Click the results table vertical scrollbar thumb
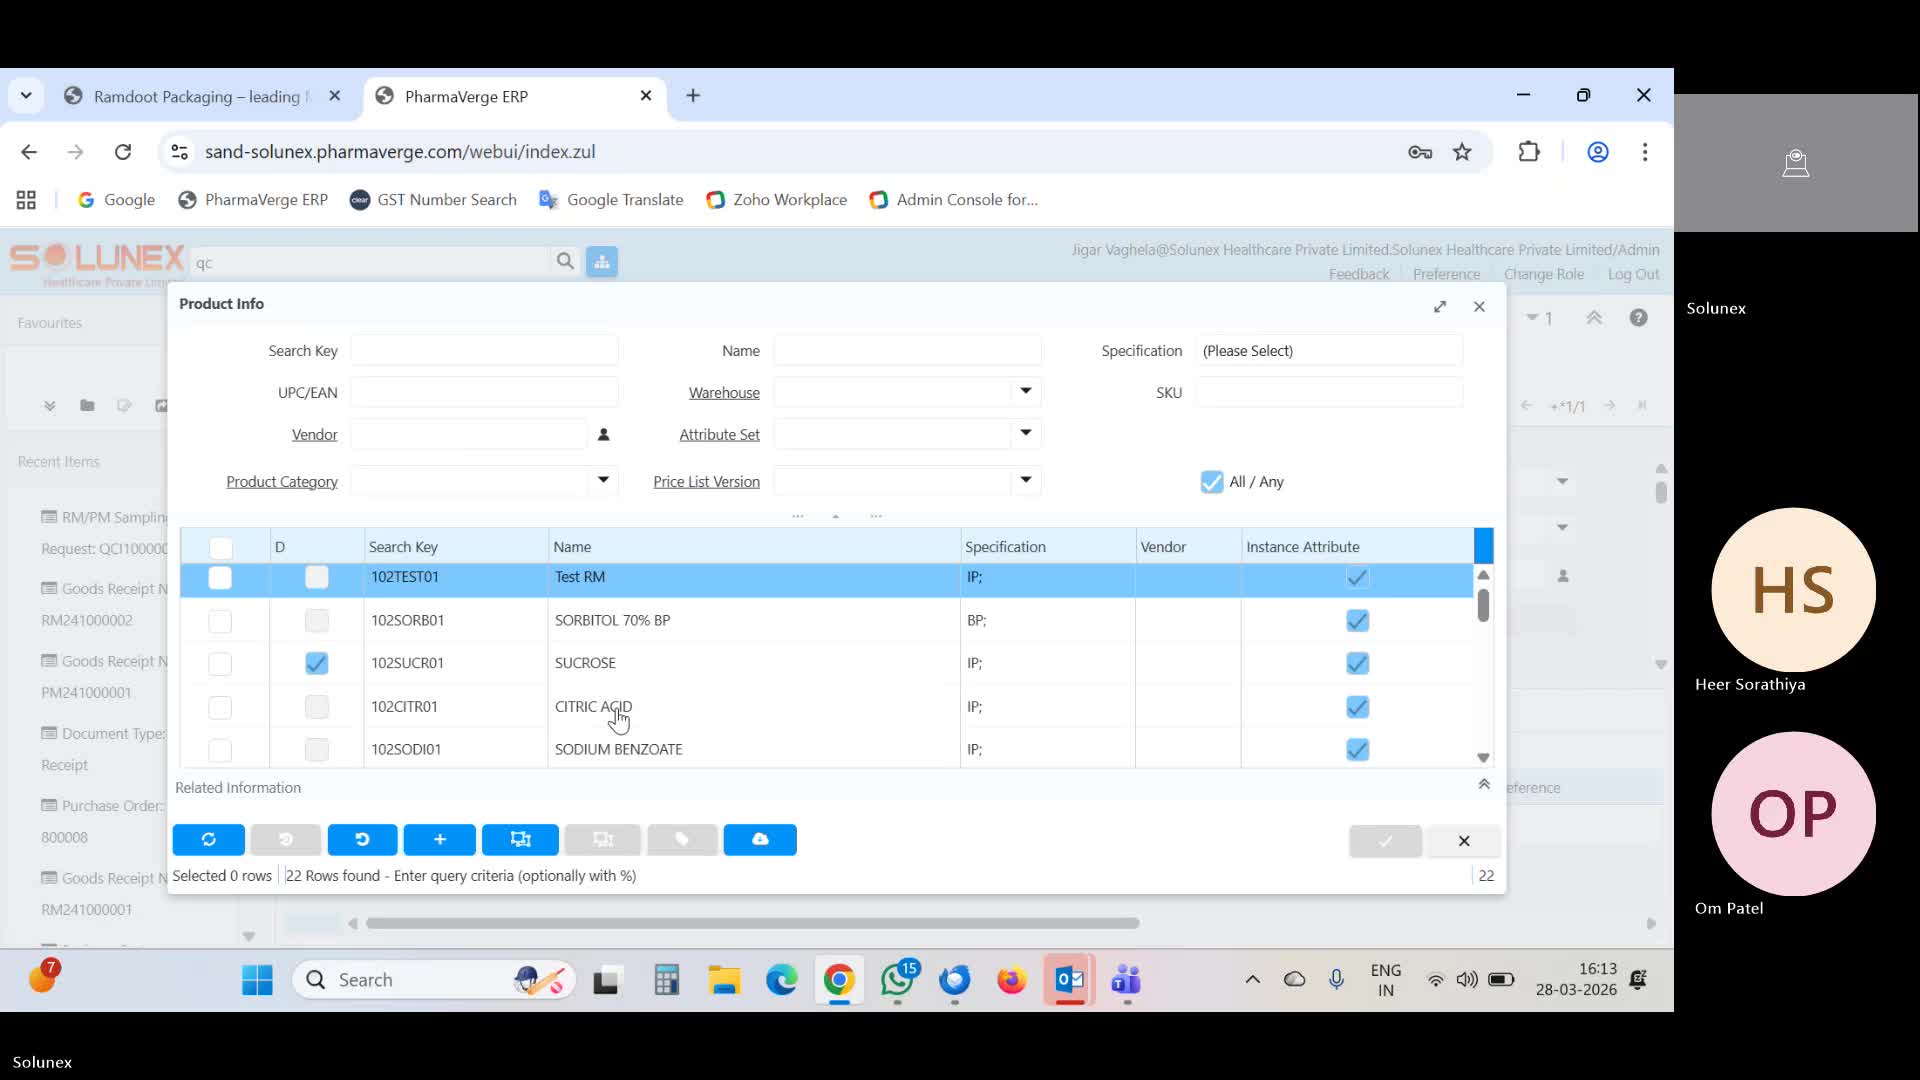The image size is (1920, 1080). [1483, 605]
